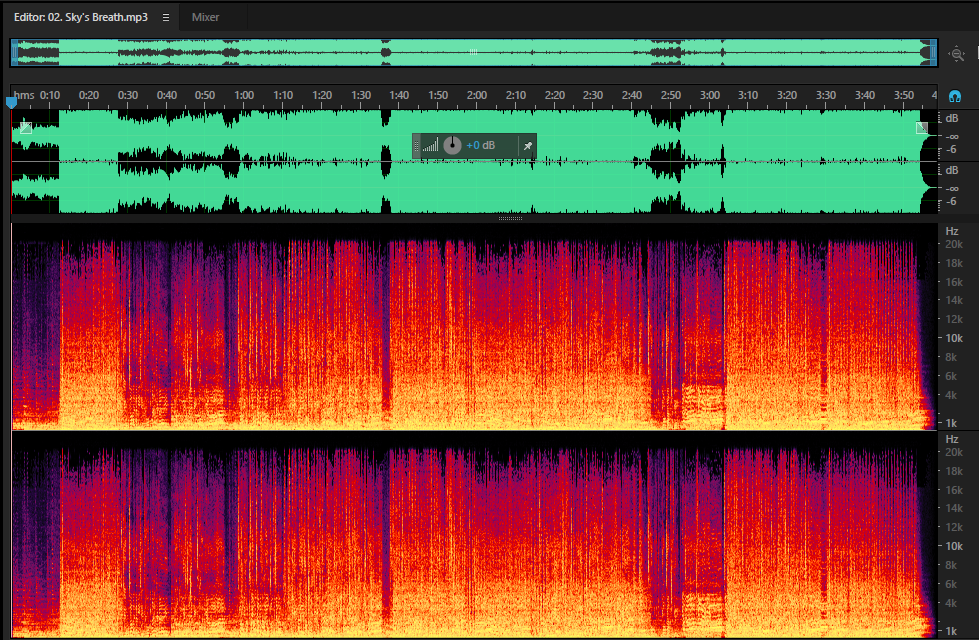Click the HUD drag grip
This screenshot has height=640, width=979.
coord(416,146)
